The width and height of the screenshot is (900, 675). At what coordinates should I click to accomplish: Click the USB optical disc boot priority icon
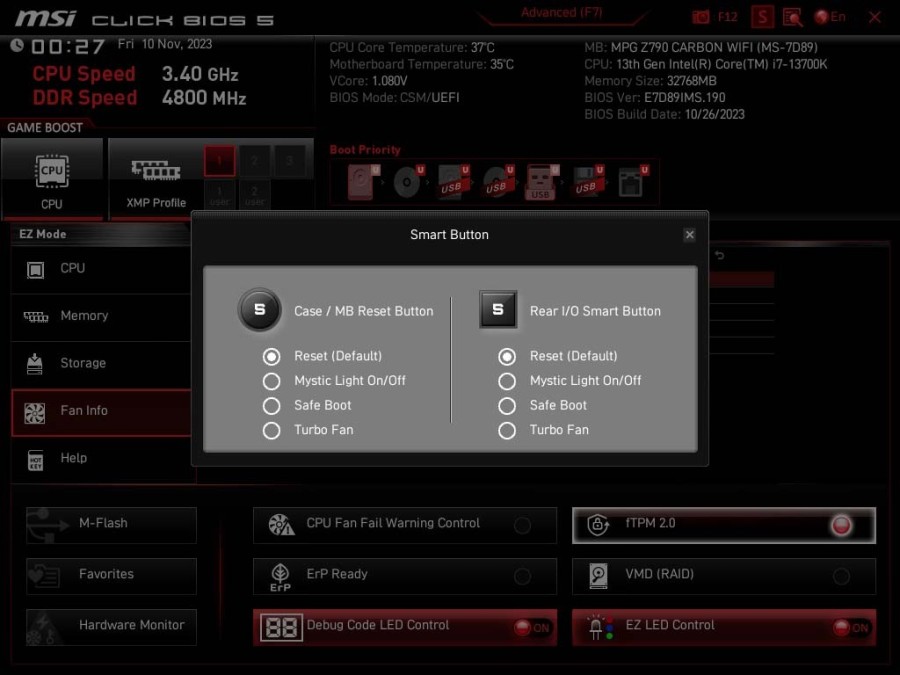point(497,183)
